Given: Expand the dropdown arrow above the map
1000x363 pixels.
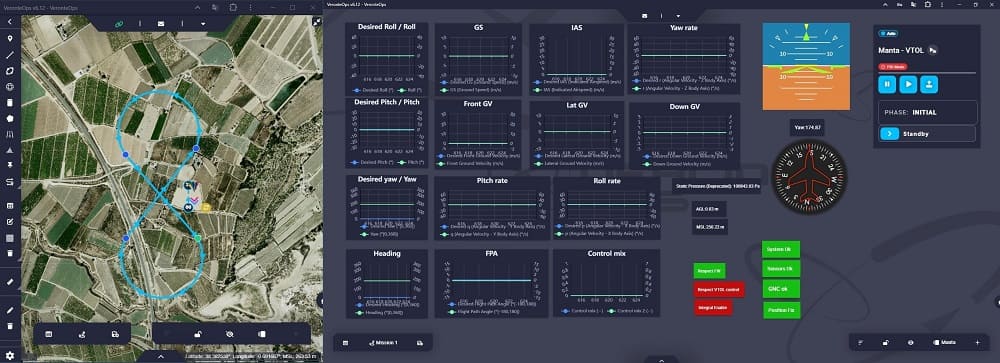Looking at the screenshot, I should pyautogui.click(x=203, y=24).
